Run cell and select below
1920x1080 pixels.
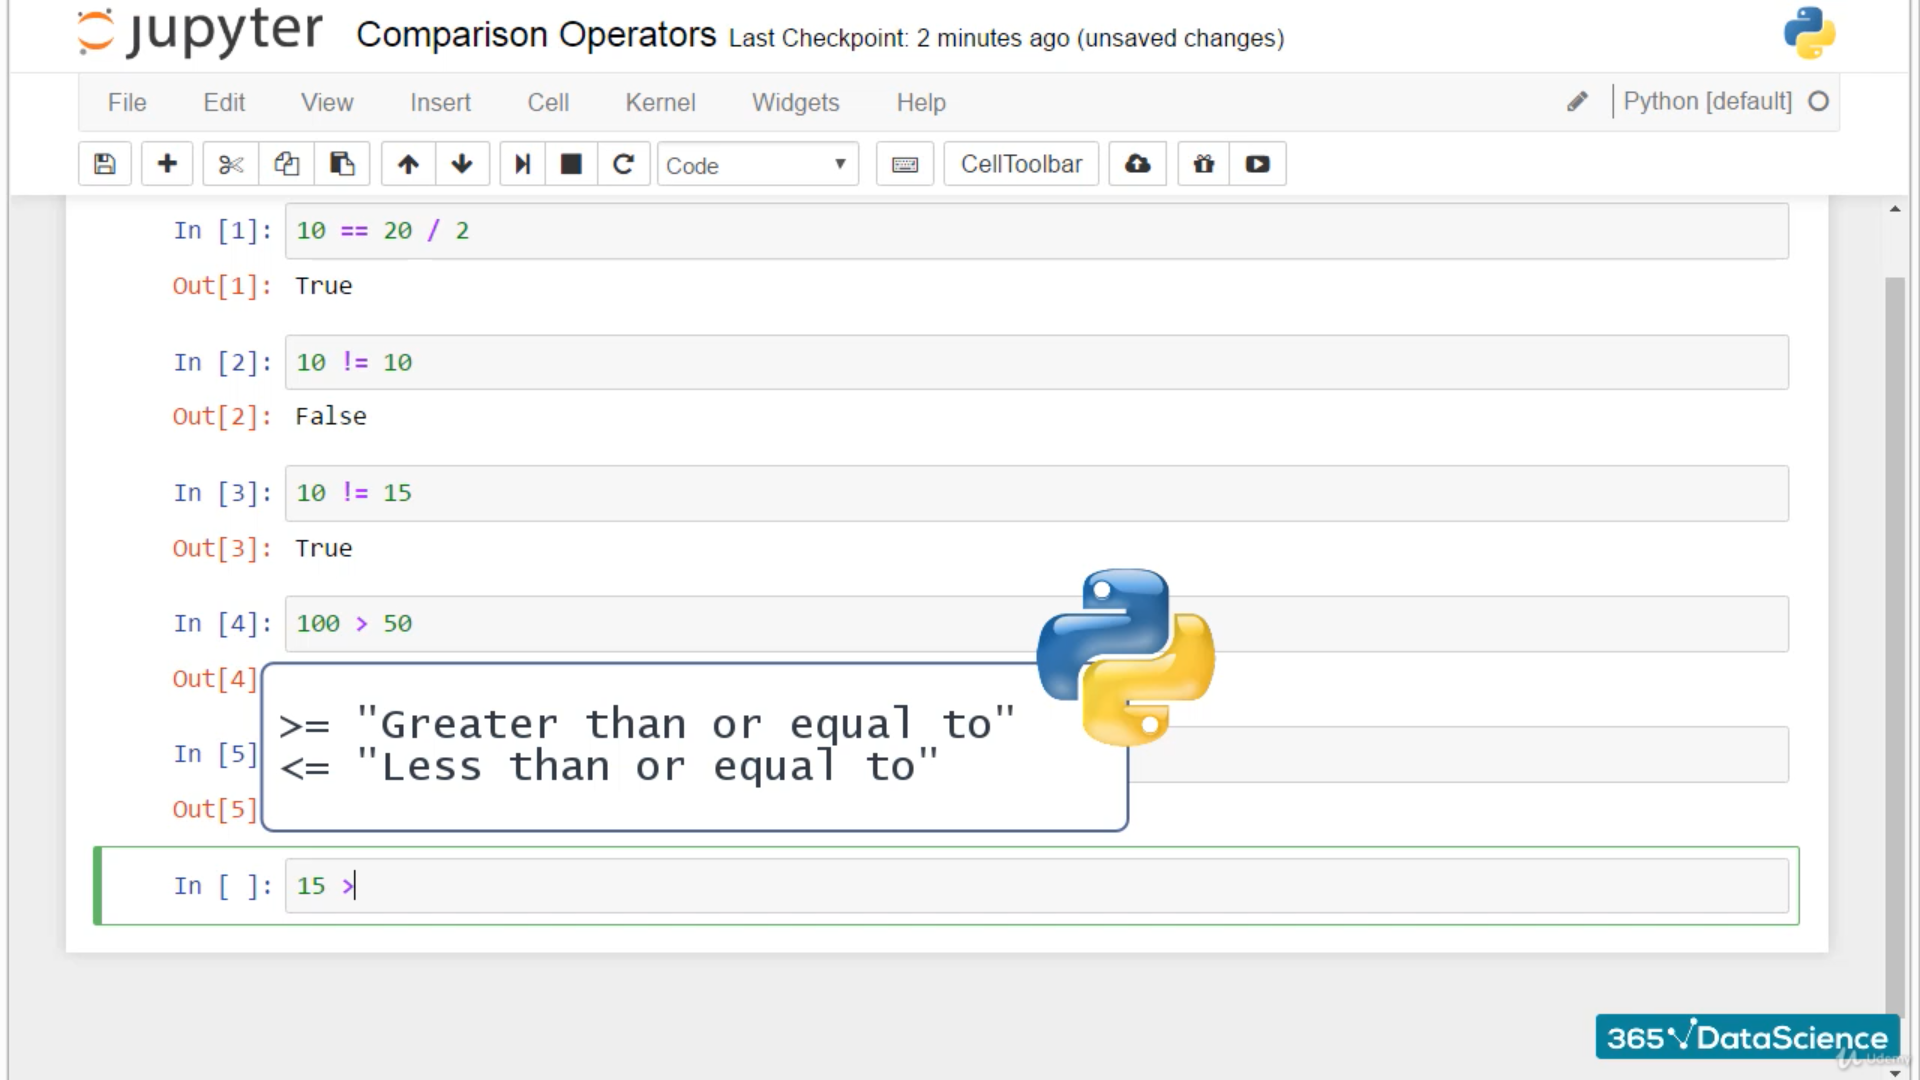tap(522, 164)
